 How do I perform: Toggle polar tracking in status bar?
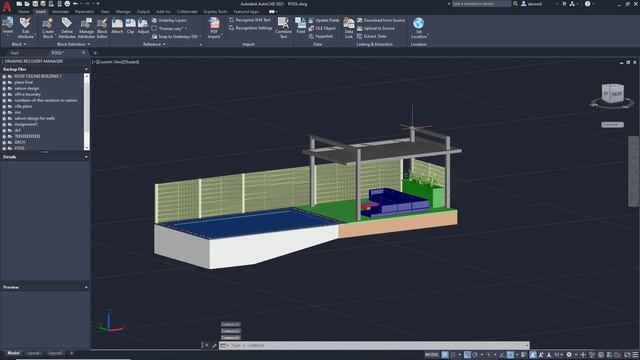tap(475, 355)
